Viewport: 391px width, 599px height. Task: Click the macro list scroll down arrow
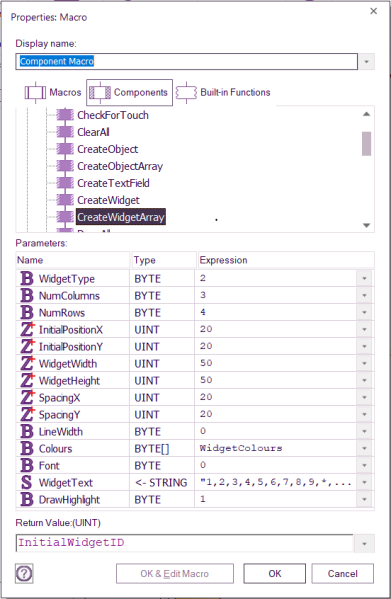coord(366,225)
